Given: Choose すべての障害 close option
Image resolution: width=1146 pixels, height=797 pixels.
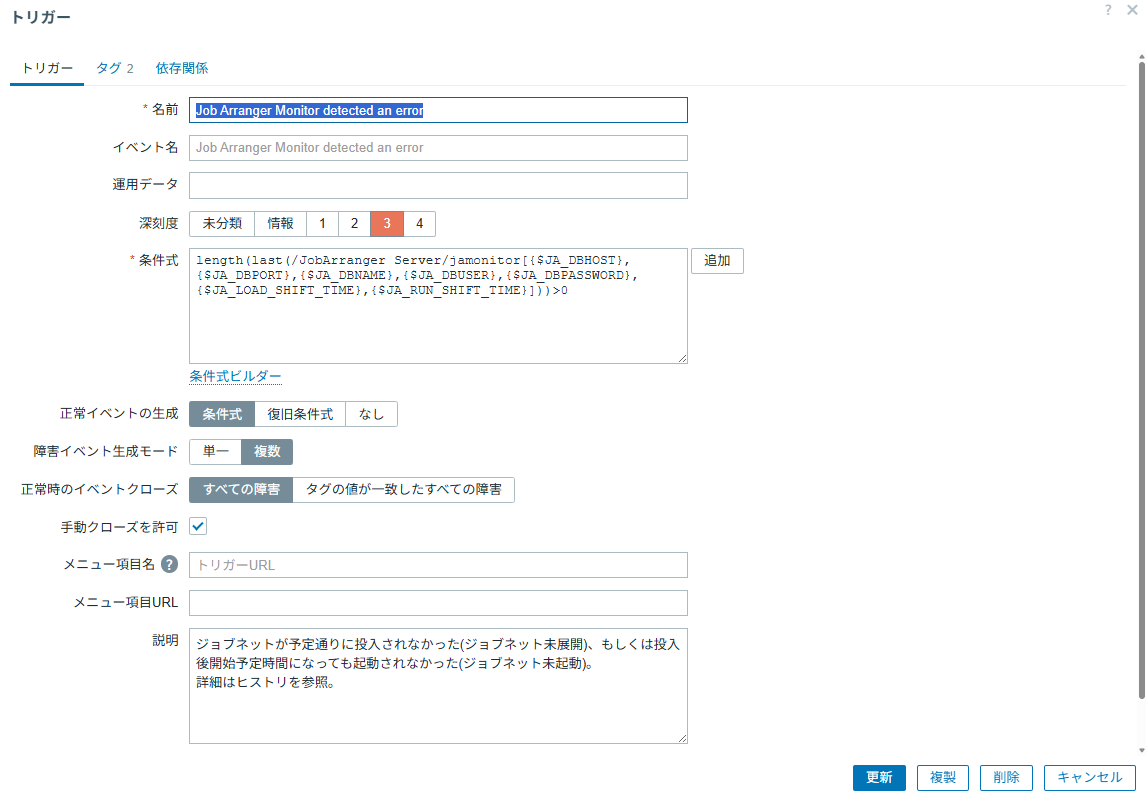Looking at the screenshot, I should coord(241,490).
